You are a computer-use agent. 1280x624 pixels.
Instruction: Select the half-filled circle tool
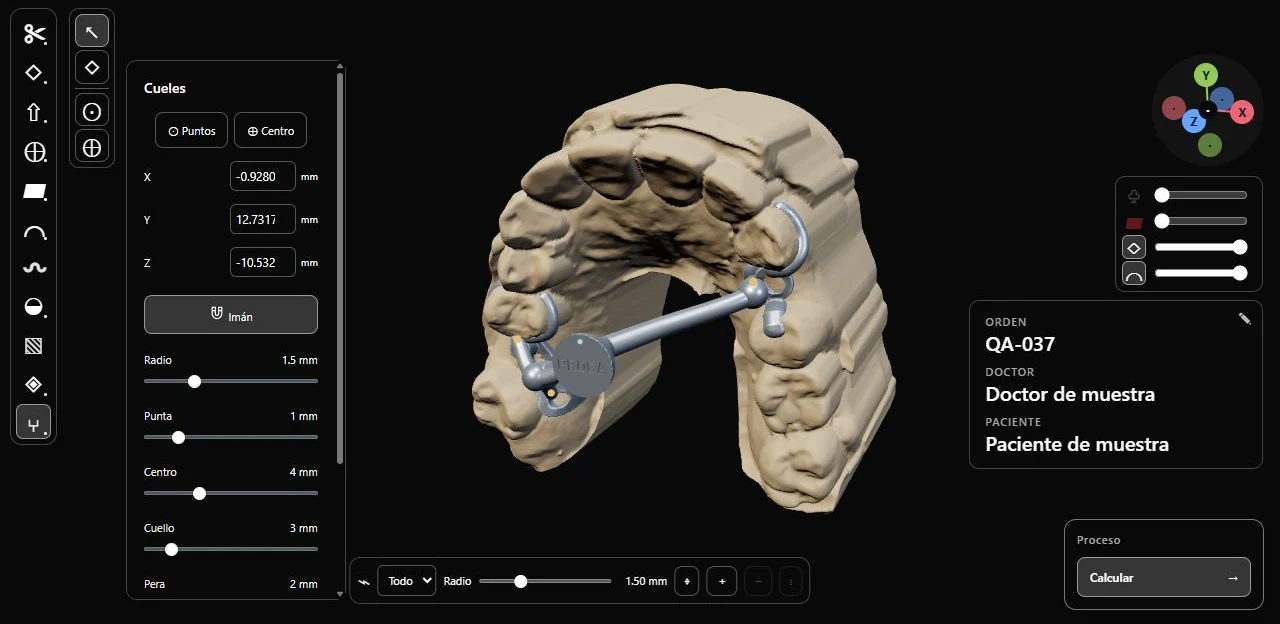coord(35,307)
